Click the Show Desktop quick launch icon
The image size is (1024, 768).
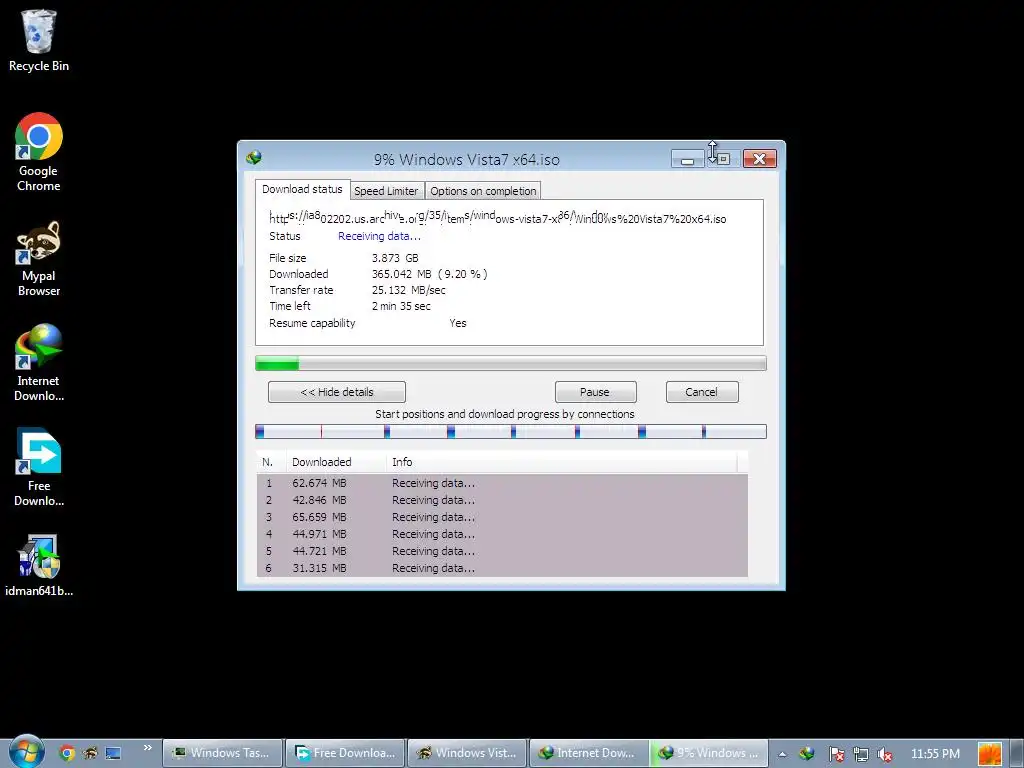[x=113, y=753]
